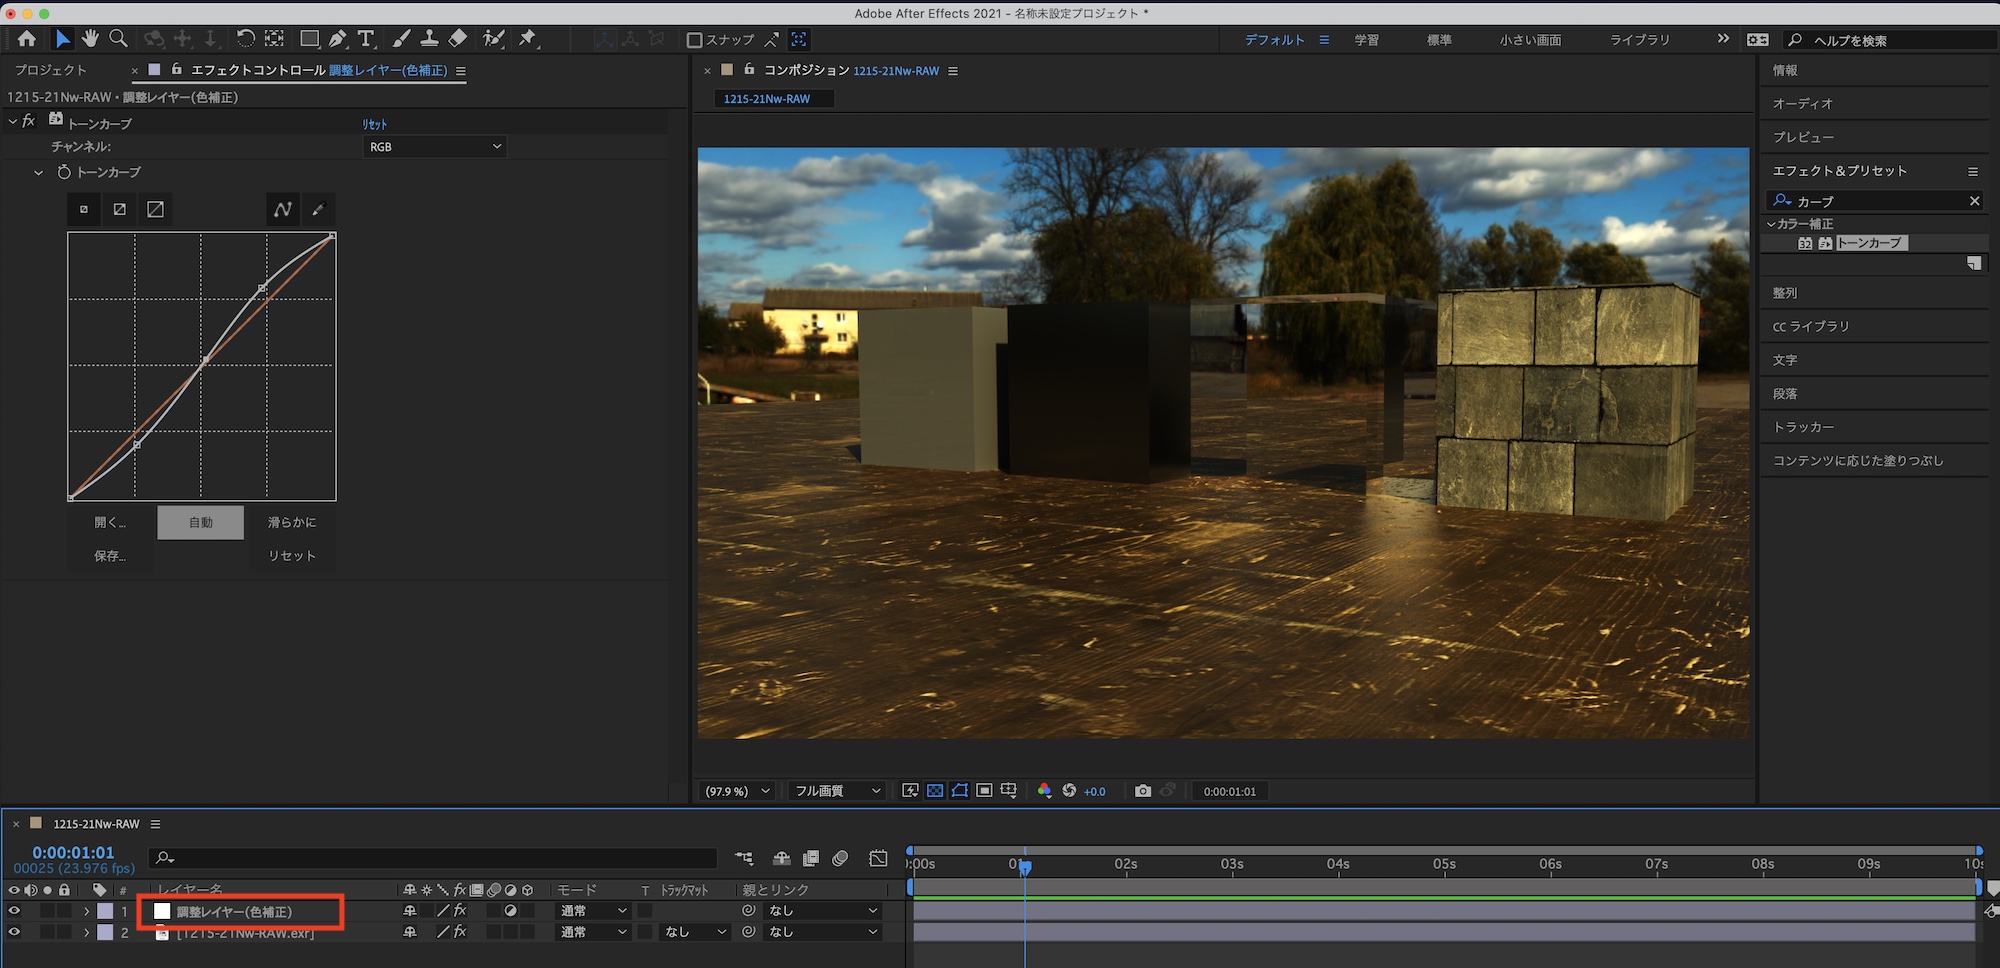
Task: Hide the 調整レイヤー(色補正) layer with eye toggle
Action: pyautogui.click(x=14, y=911)
